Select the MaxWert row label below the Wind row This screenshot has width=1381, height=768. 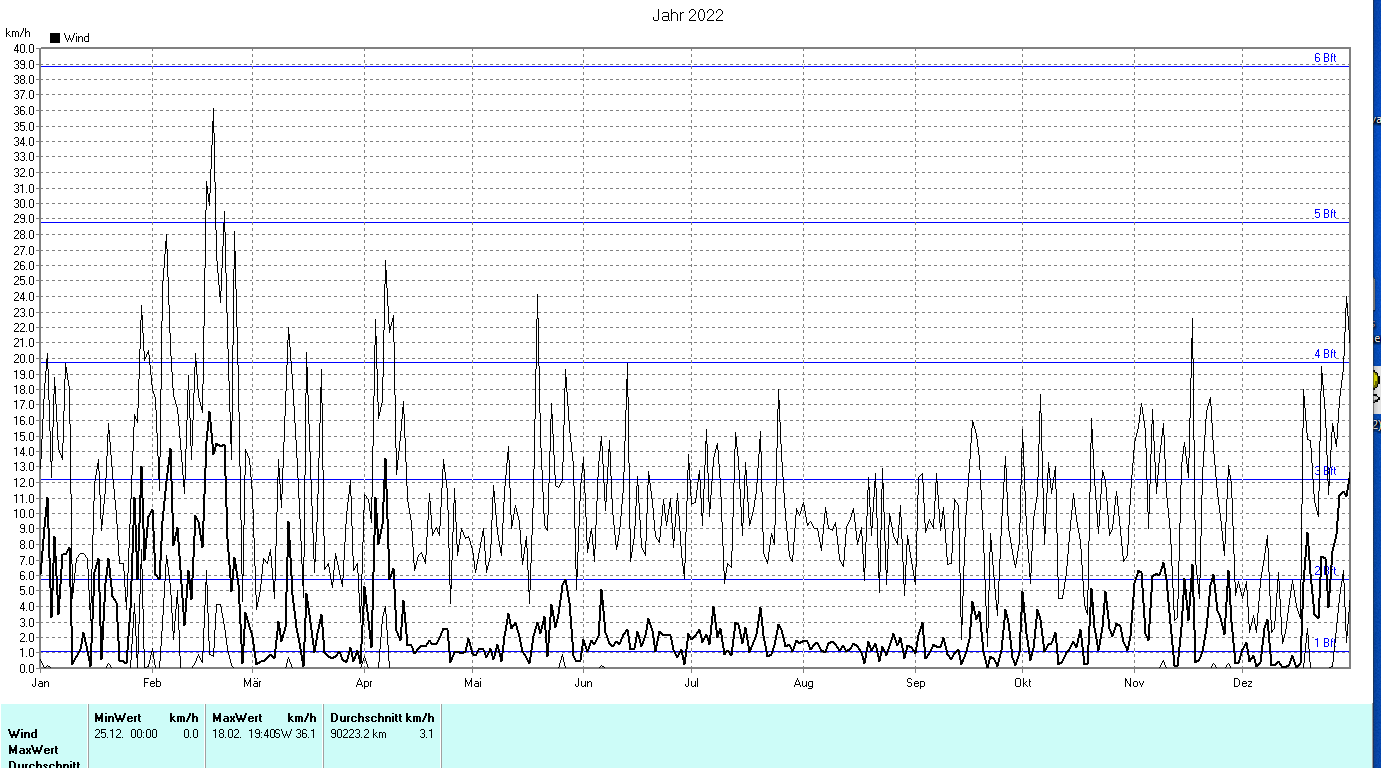(33, 750)
